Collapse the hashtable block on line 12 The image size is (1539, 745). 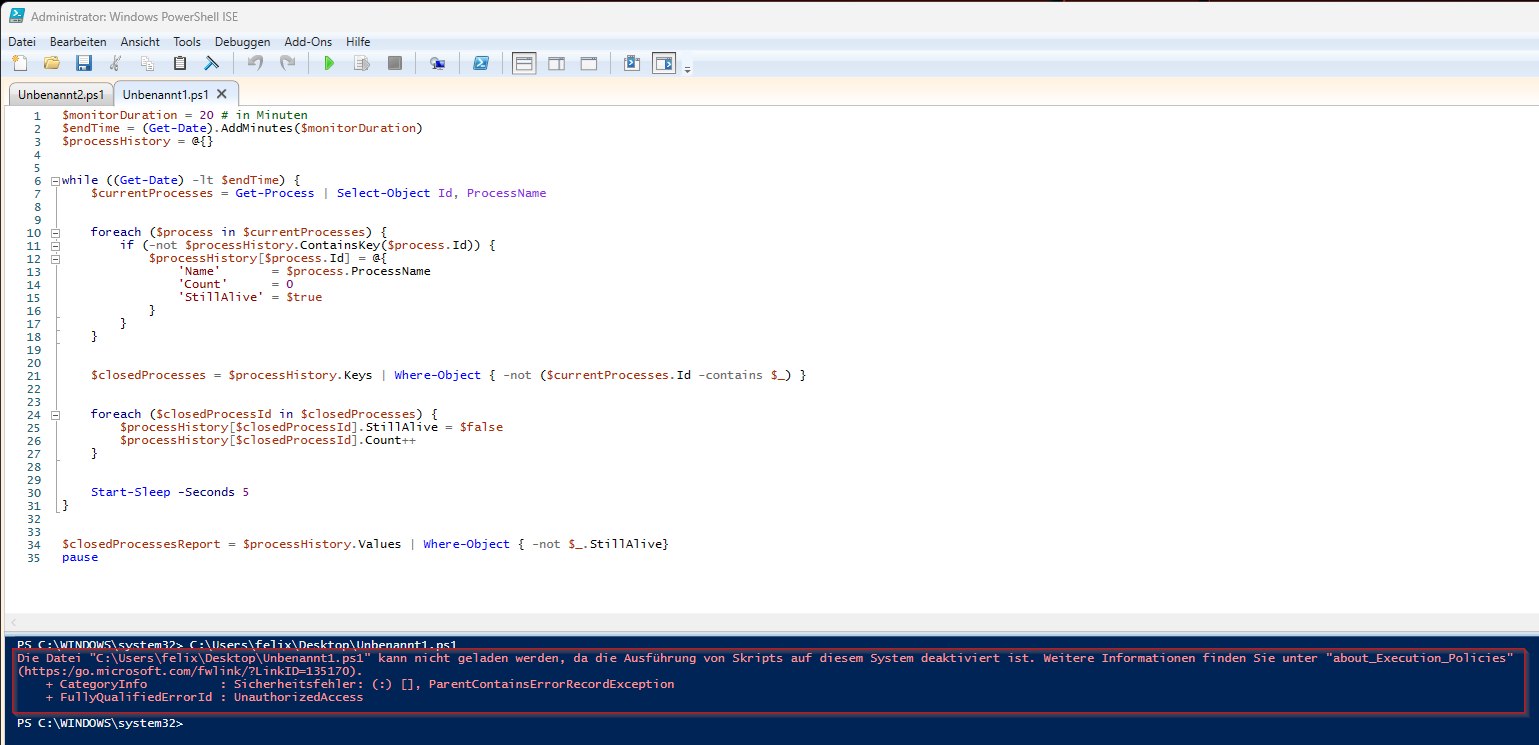(x=56, y=258)
